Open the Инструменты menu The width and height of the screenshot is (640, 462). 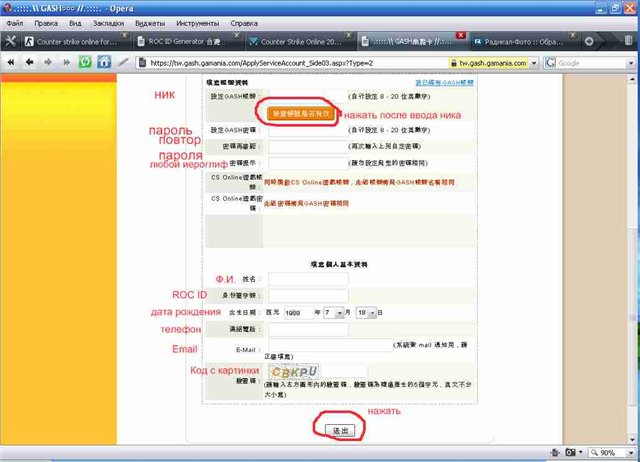198,23
